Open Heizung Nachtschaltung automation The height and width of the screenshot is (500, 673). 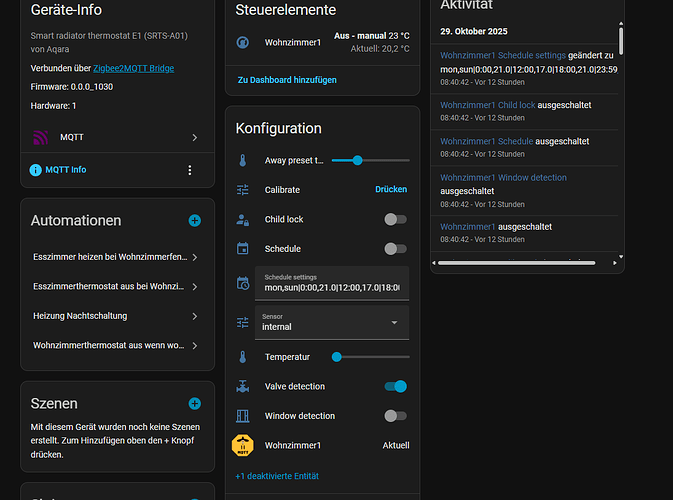point(115,316)
